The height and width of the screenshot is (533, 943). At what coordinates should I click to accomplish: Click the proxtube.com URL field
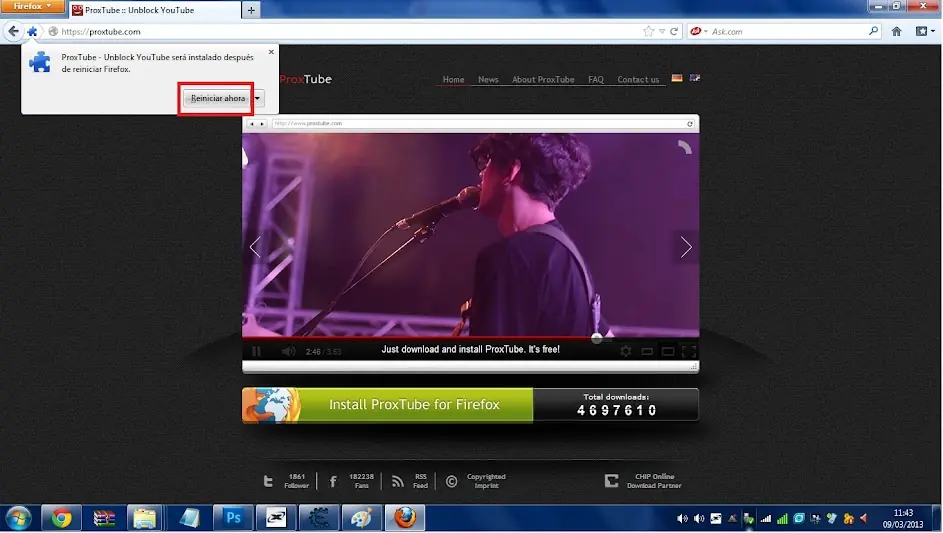pyautogui.click(x=349, y=31)
